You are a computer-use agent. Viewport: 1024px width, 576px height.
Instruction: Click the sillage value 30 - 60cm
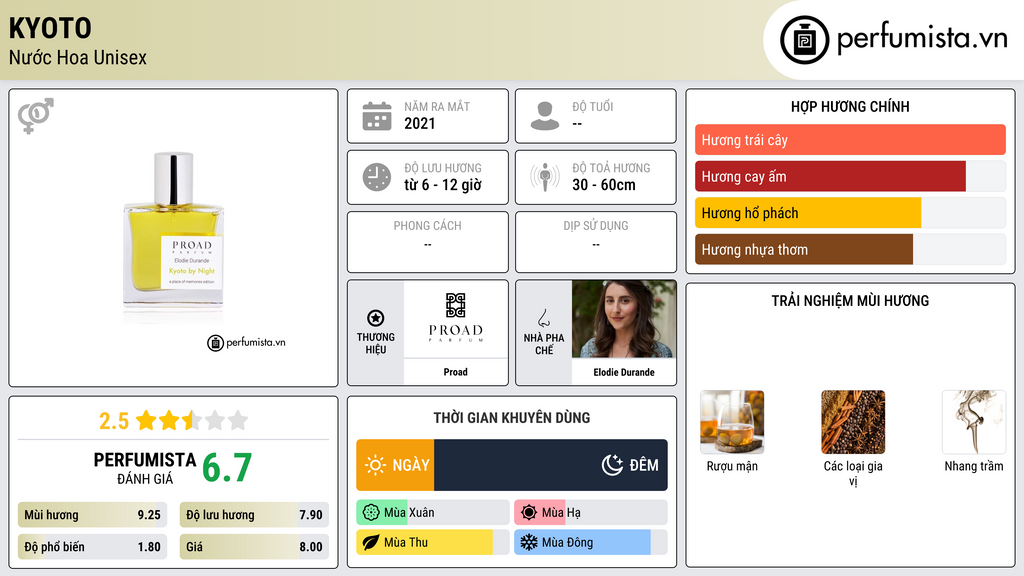pyautogui.click(x=604, y=185)
